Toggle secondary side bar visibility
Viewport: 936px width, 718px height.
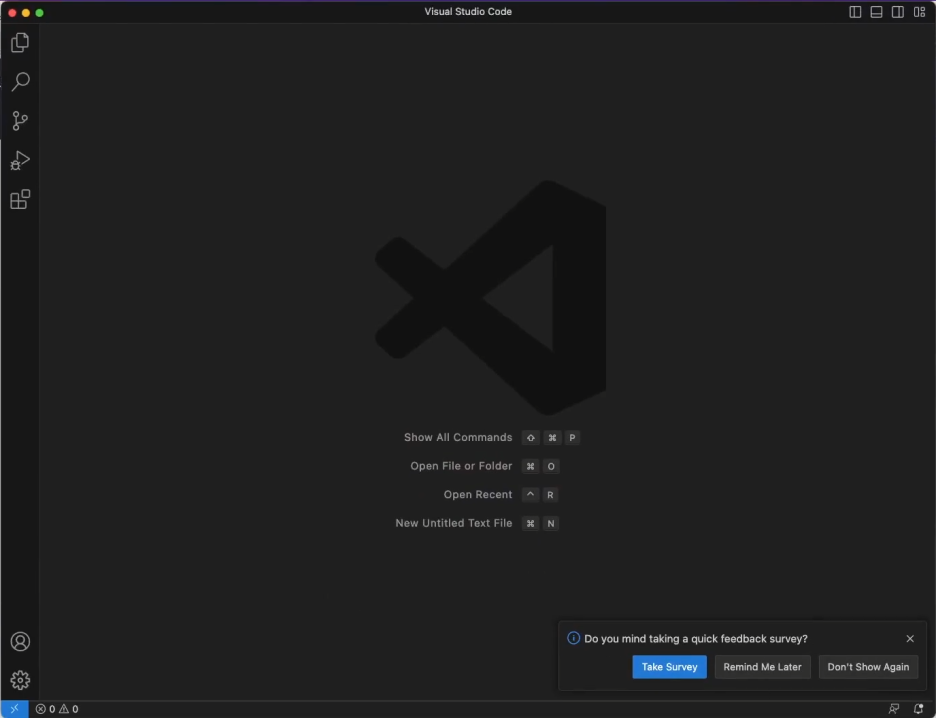coord(898,12)
